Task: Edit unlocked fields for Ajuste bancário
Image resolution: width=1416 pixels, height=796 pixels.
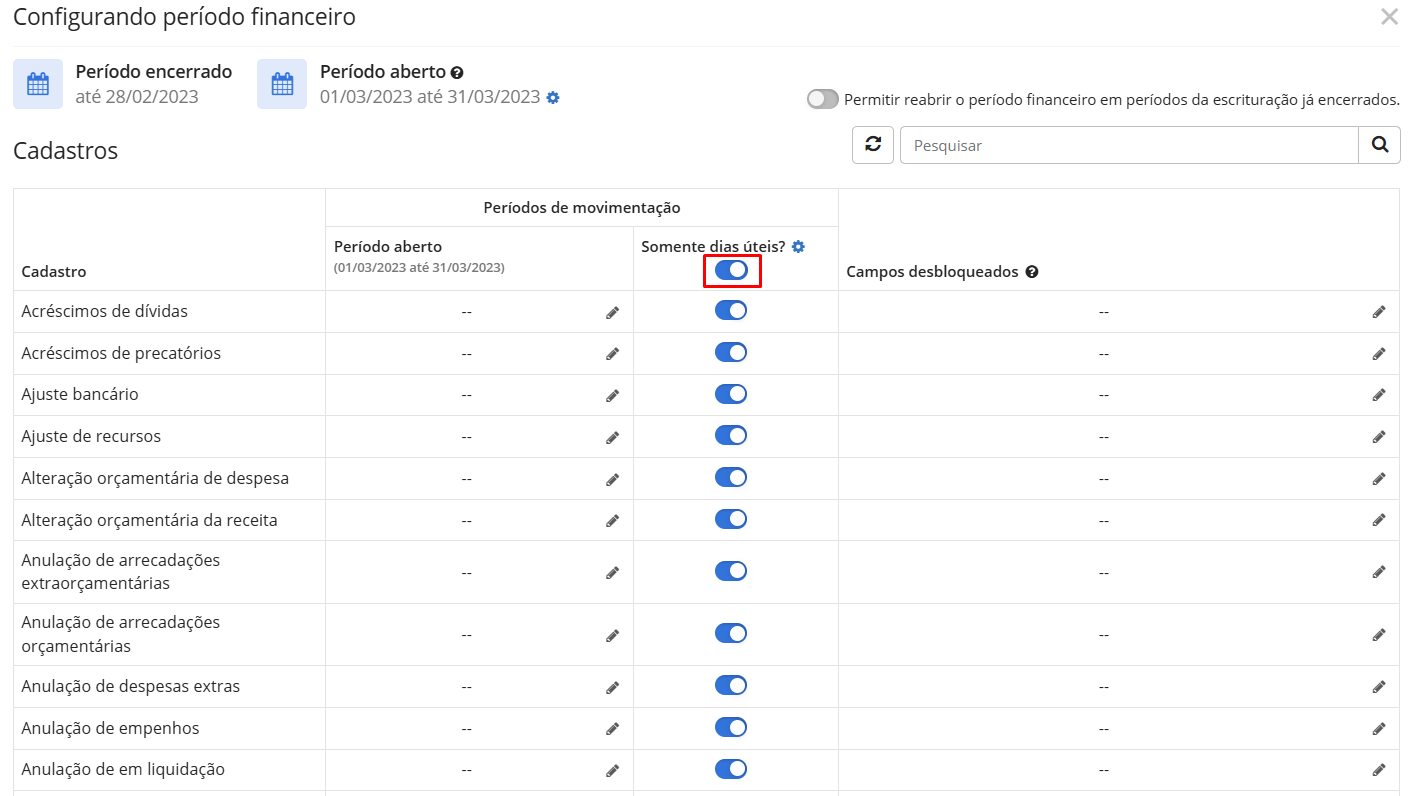Action: click(x=1379, y=396)
